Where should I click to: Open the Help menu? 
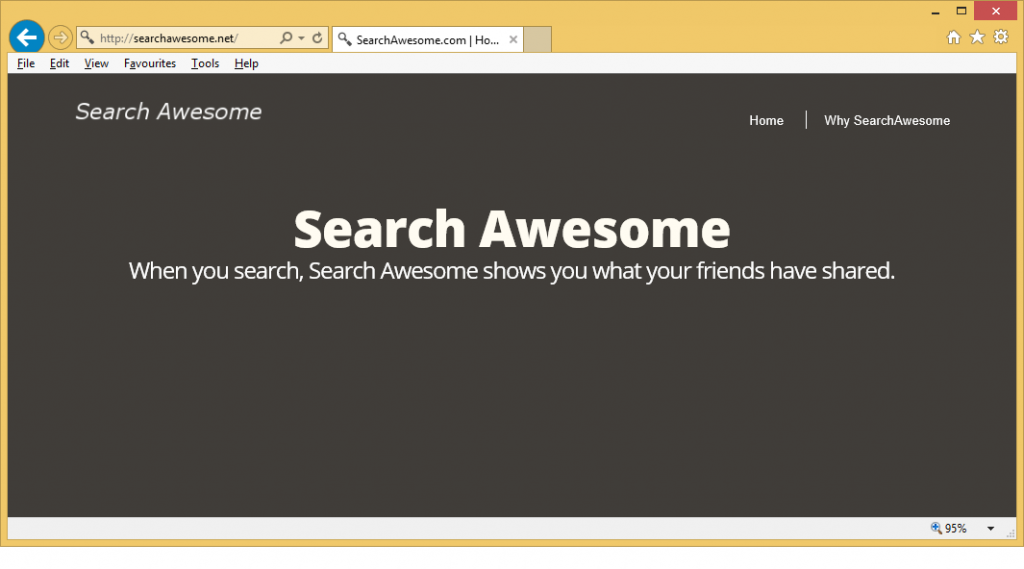point(246,63)
